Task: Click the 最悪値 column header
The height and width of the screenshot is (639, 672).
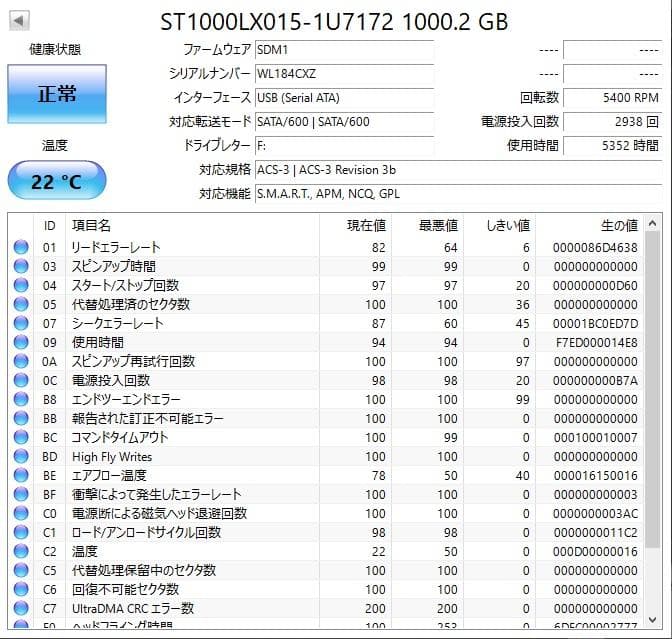Action: 428,225
